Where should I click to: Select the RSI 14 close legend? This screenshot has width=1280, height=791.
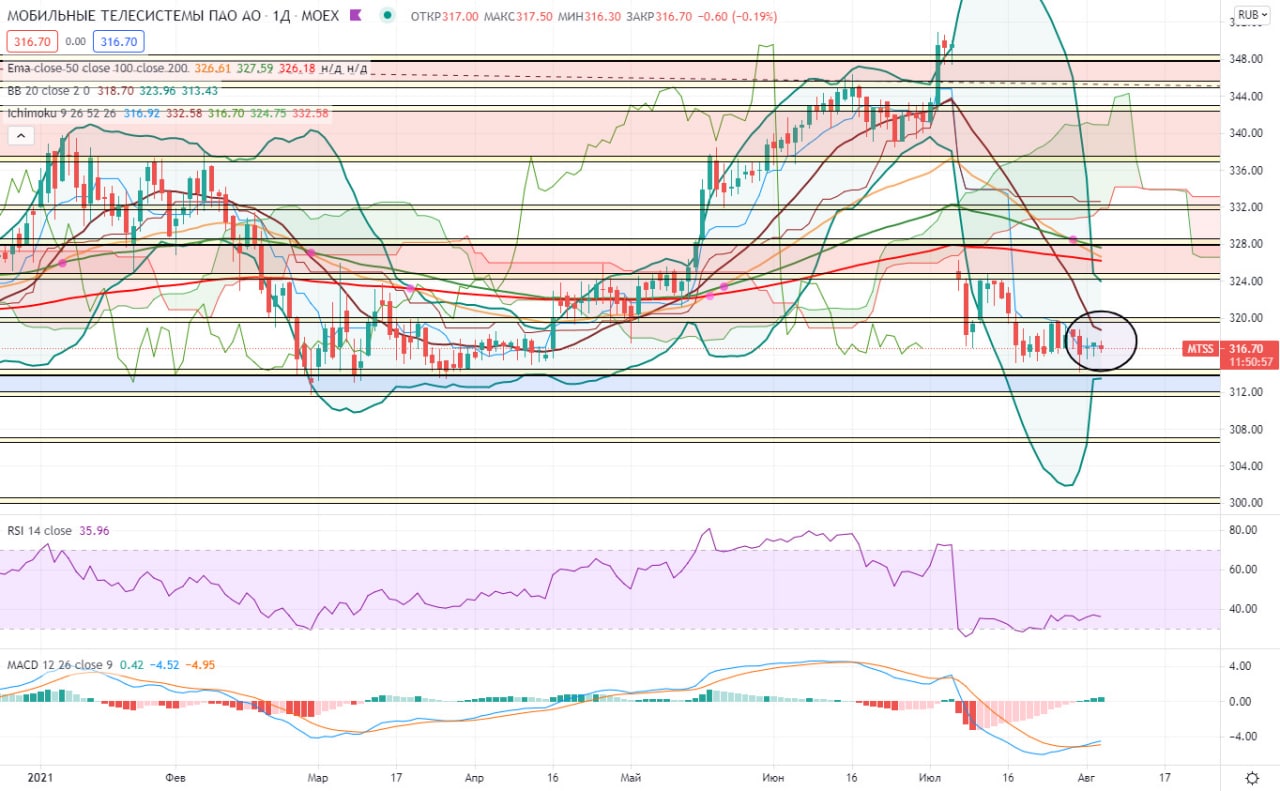pyautogui.click(x=40, y=530)
